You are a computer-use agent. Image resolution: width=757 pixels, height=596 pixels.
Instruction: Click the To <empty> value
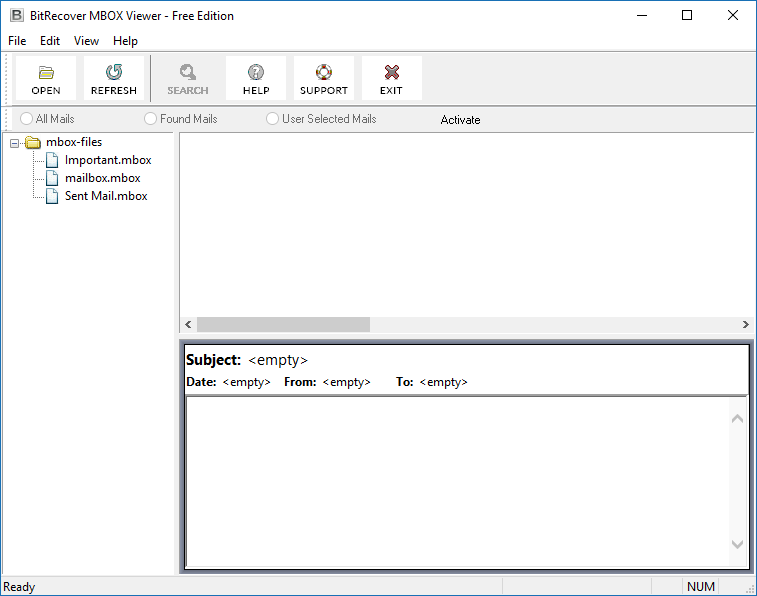[444, 382]
